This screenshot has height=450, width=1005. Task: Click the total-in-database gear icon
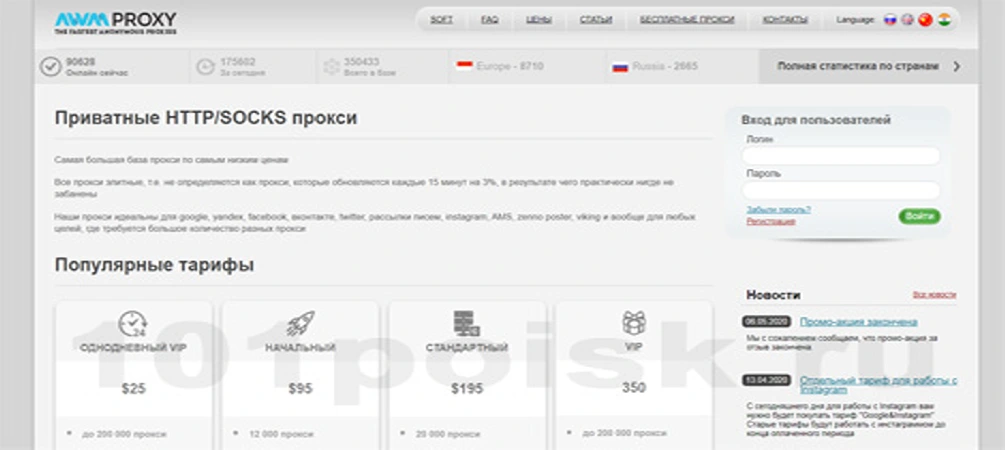point(331,67)
